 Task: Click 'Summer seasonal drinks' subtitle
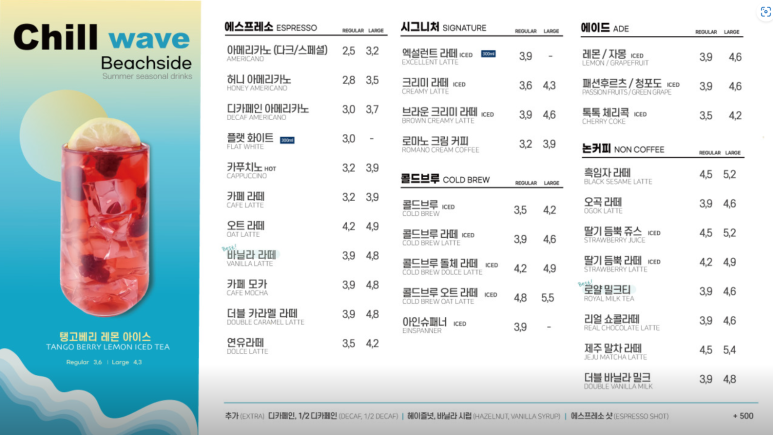point(147,76)
